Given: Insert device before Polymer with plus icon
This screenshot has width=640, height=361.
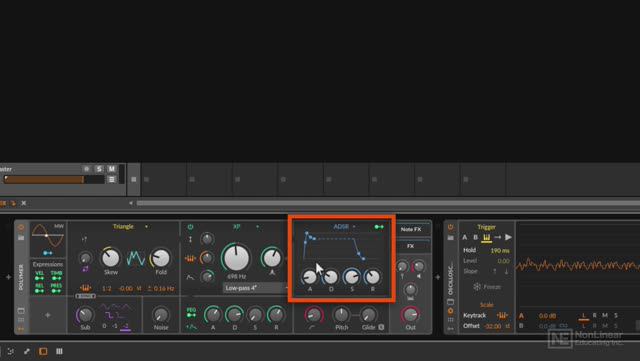Looking at the screenshot, I should point(8,277).
